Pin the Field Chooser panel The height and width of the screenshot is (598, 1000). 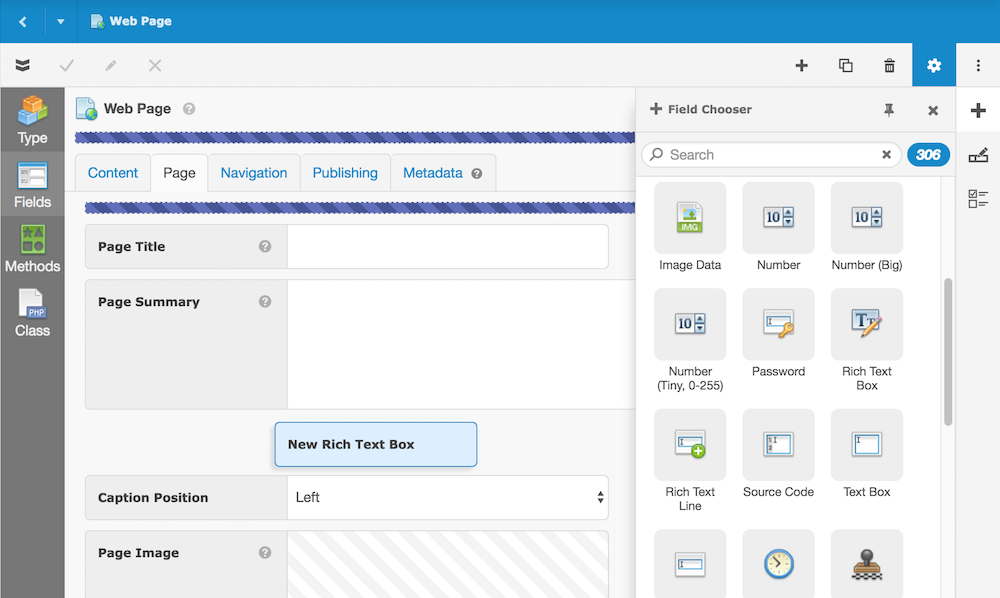[889, 110]
